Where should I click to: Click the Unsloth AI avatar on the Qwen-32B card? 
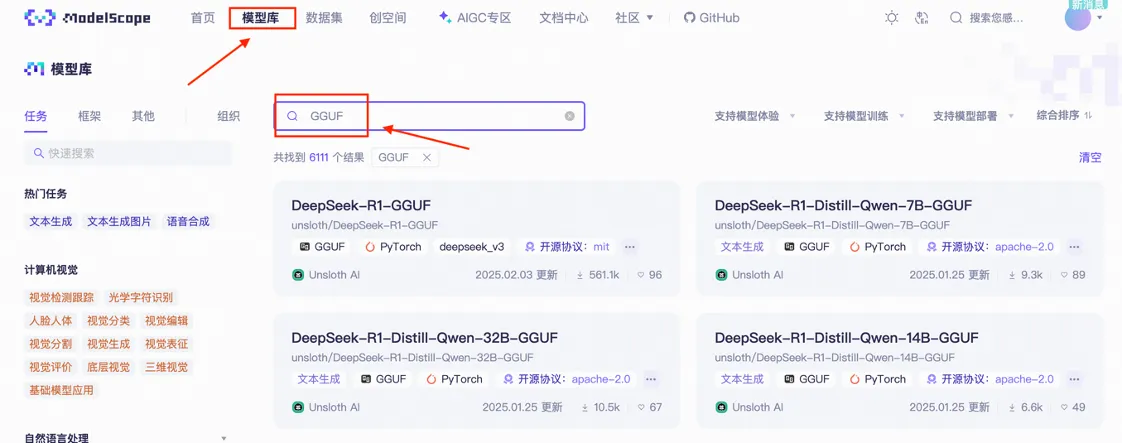tap(298, 407)
